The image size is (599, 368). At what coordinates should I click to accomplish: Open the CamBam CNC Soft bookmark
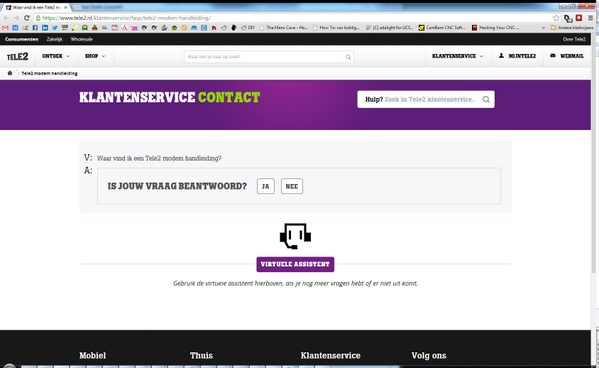coord(442,28)
